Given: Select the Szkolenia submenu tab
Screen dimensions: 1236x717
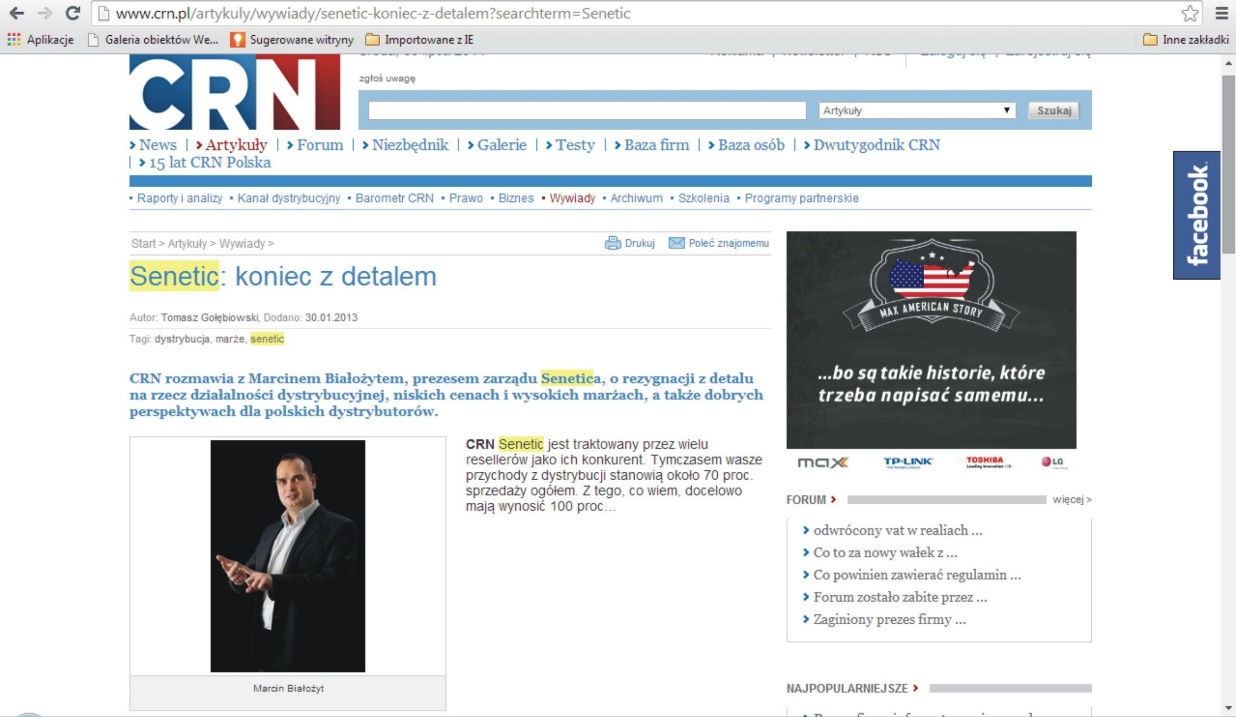Looking at the screenshot, I should 704,198.
